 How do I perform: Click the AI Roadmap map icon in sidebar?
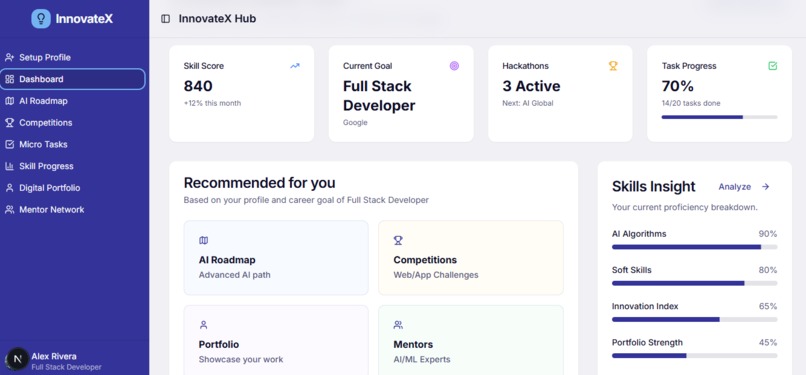pyautogui.click(x=9, y=101)
